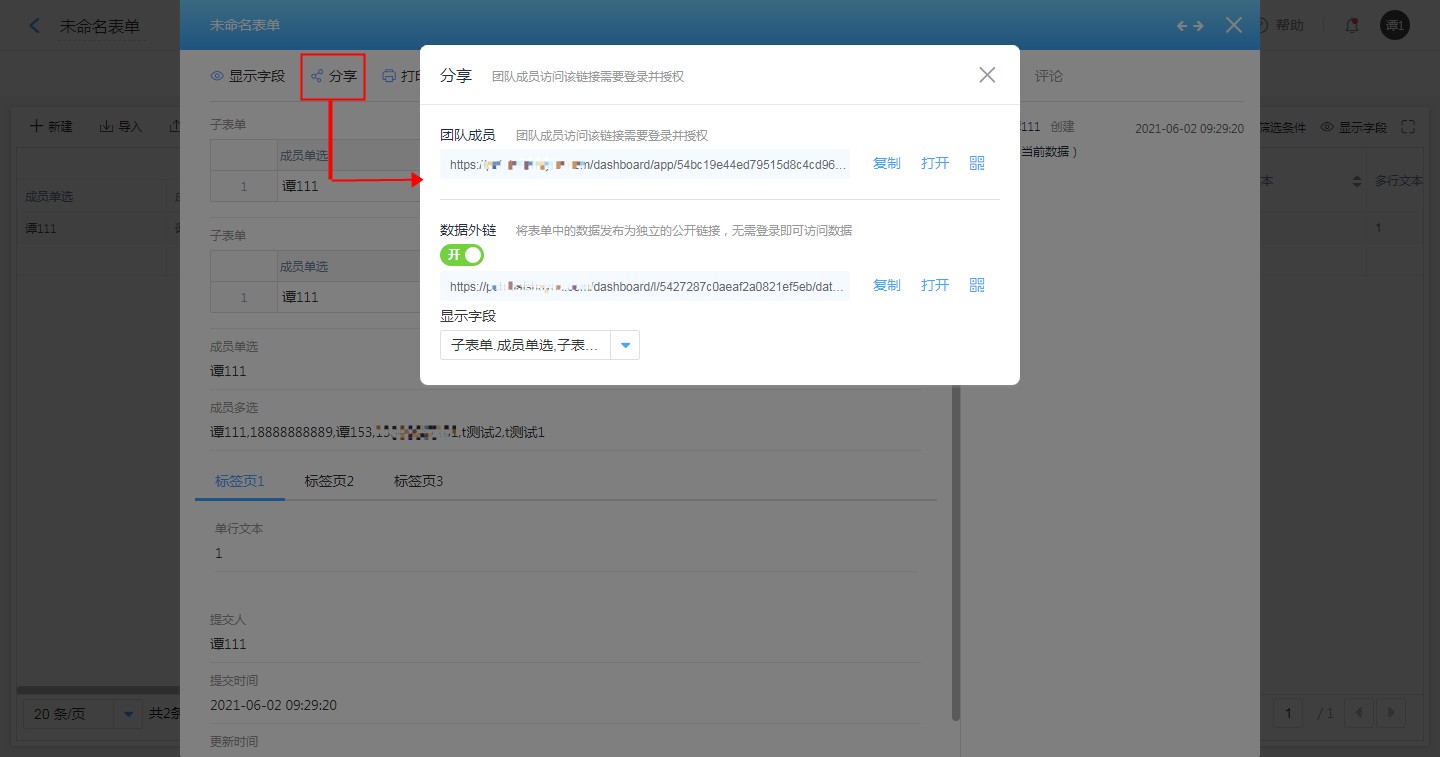The width and height of the screenshot is (1440, 757).
Task: Click the user avatar in top right
Action: (1394, 26)
